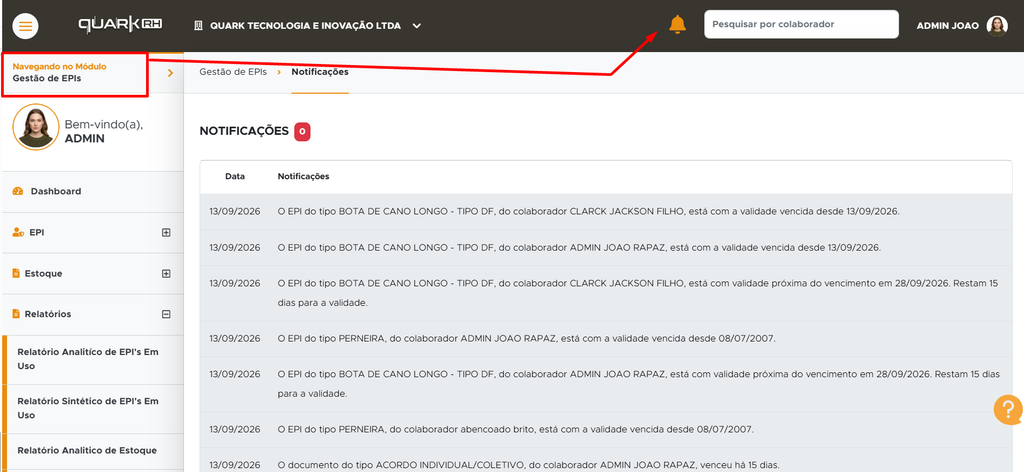Click the ADMIN JOAO avatar in header

click(x=997, y=25)
